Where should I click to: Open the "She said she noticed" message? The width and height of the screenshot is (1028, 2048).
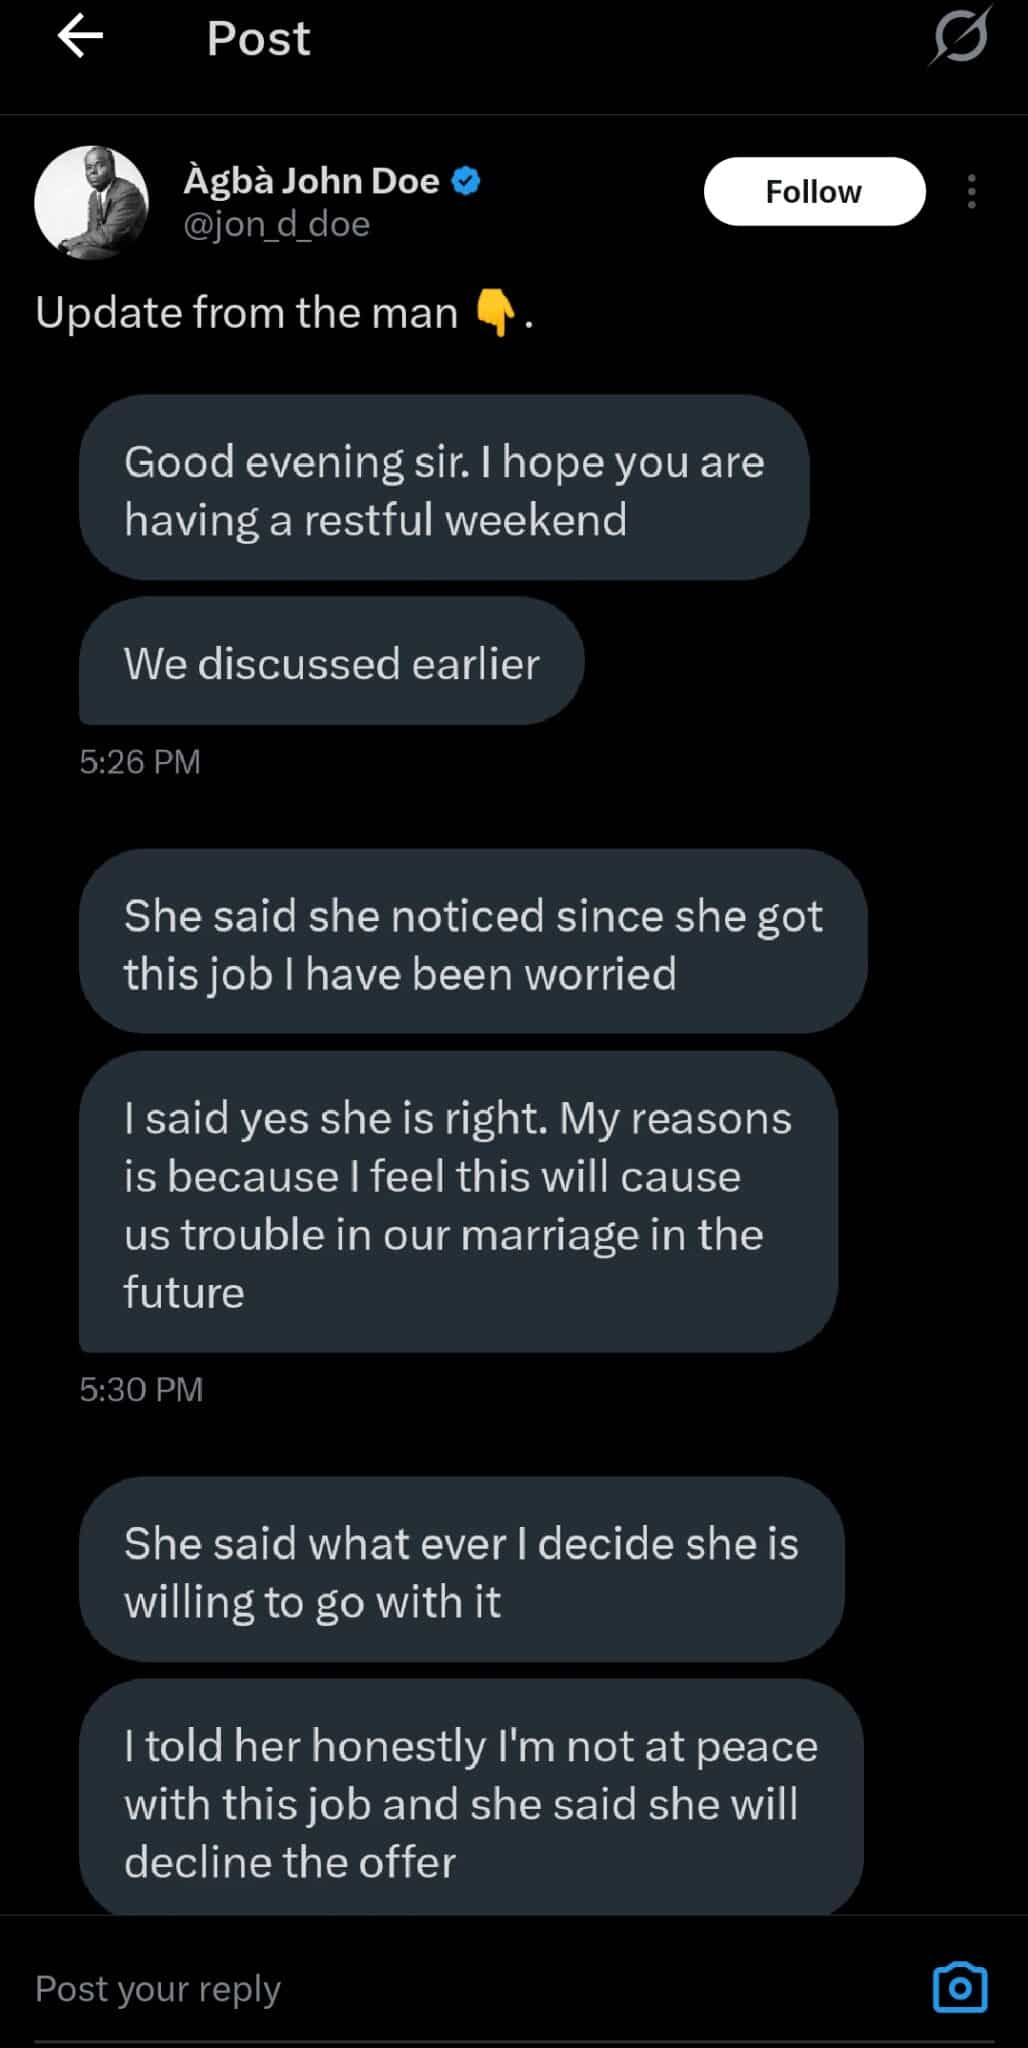pos(473,943)
